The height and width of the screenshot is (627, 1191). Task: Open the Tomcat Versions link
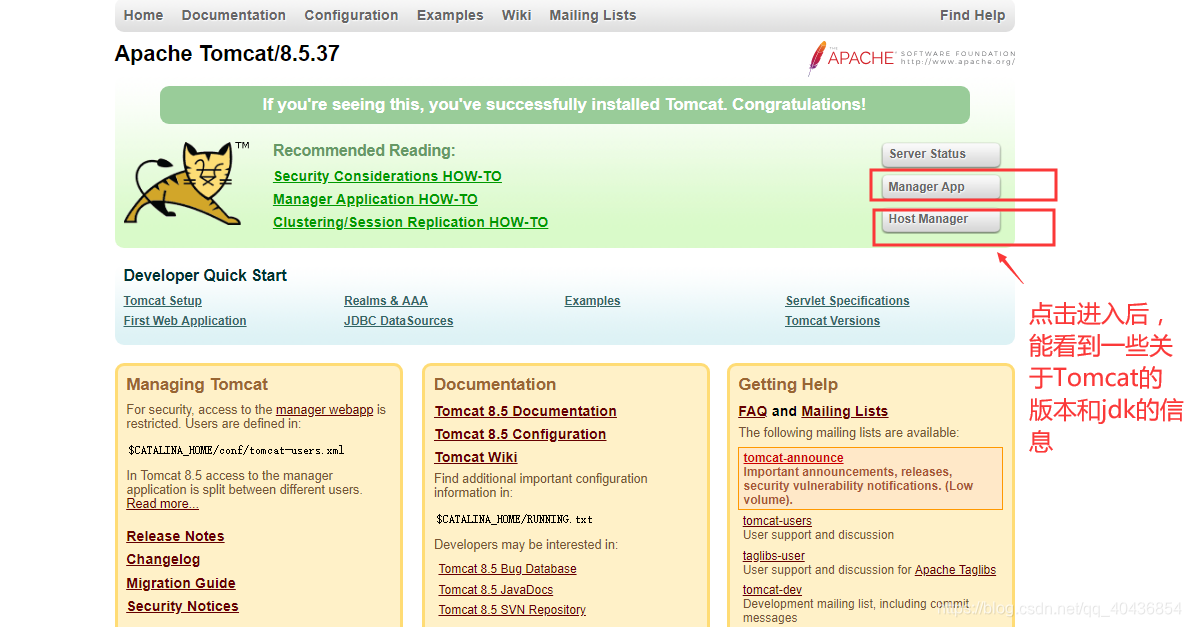click(832, 321)
